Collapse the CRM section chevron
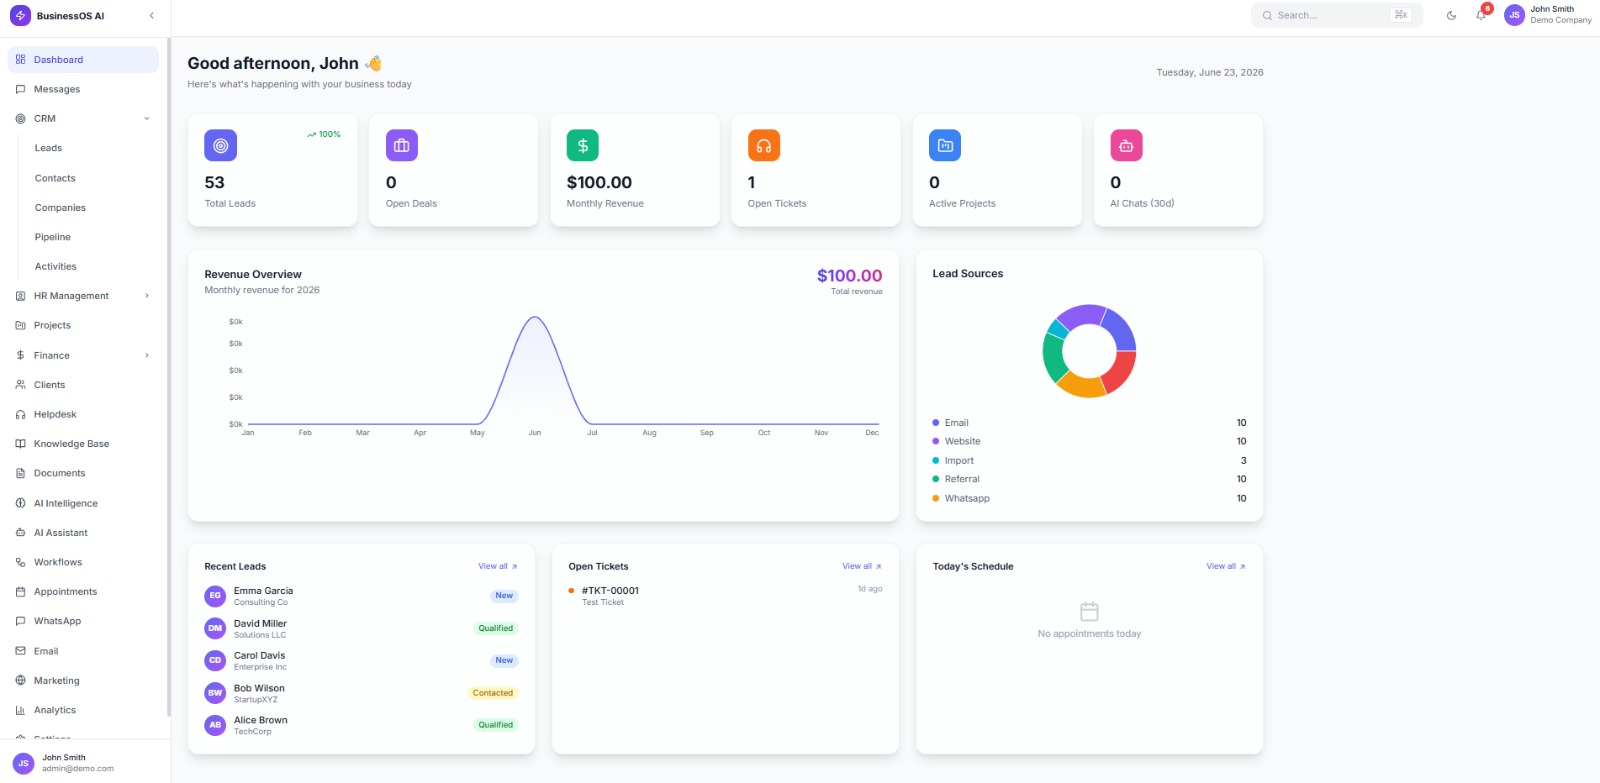The width and height of the screenshot is (1600, 783). pos(147,118)
